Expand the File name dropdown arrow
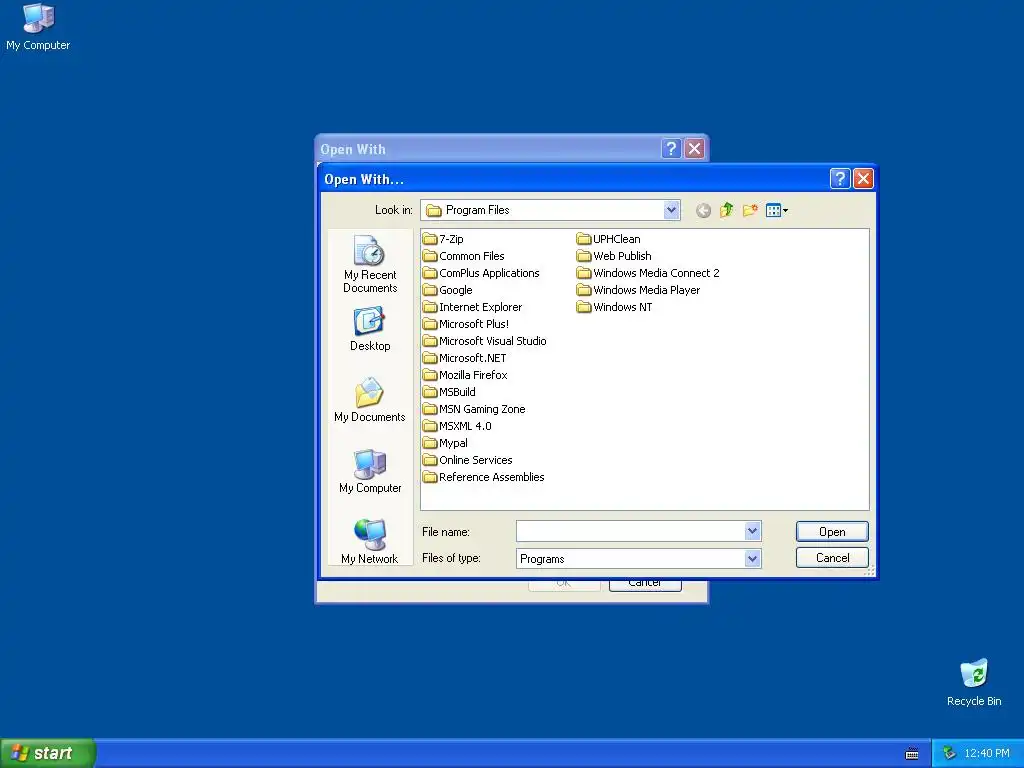Viewport: 1024px width, 768px height. pyautogui.click(x=752, y=531)
